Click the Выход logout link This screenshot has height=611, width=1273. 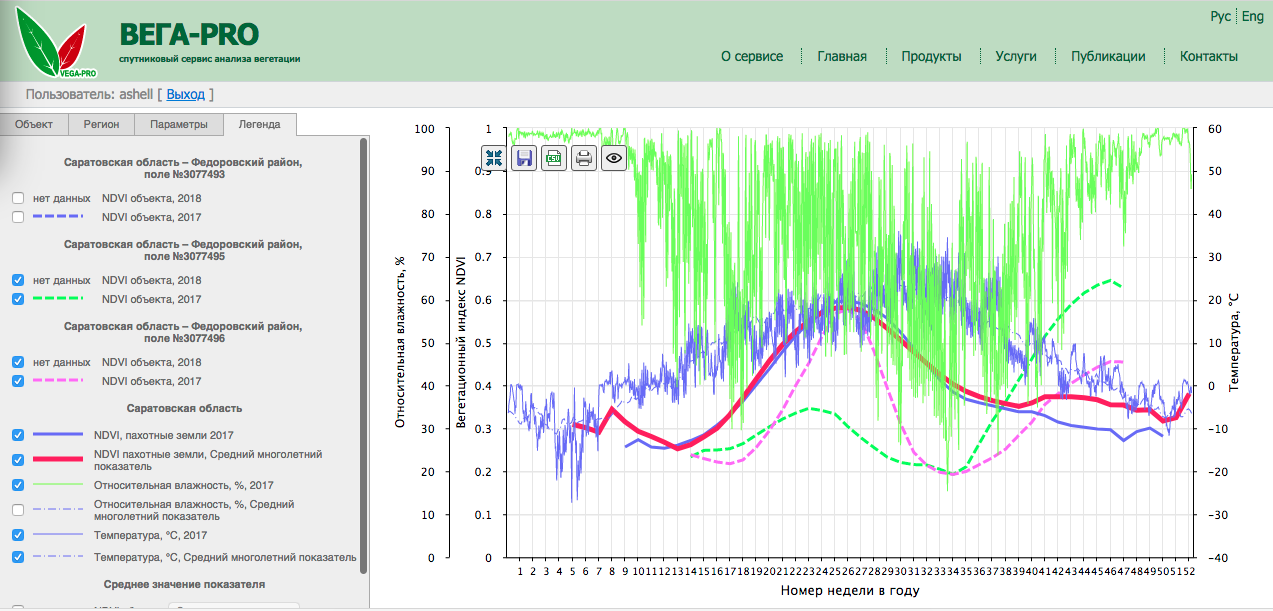click(x=185, y=95)
